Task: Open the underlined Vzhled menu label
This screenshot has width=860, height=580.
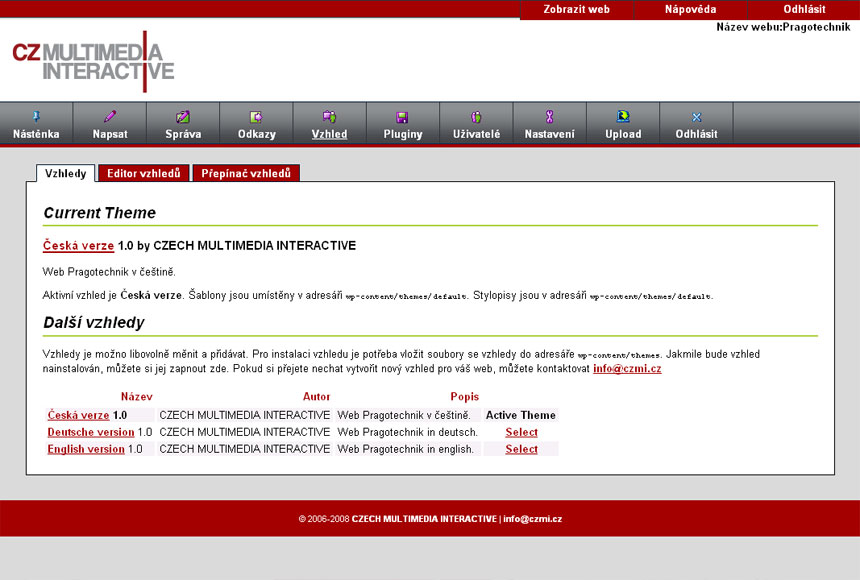Action: pos(329,134)
